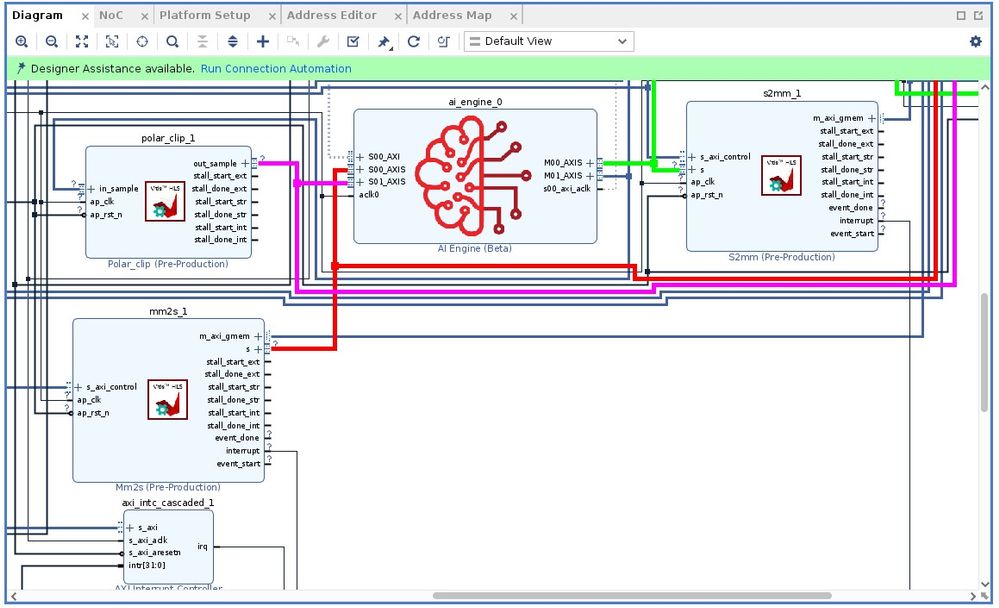
Task: Select the ai_engine_0 block title
Action: (475, 102)
